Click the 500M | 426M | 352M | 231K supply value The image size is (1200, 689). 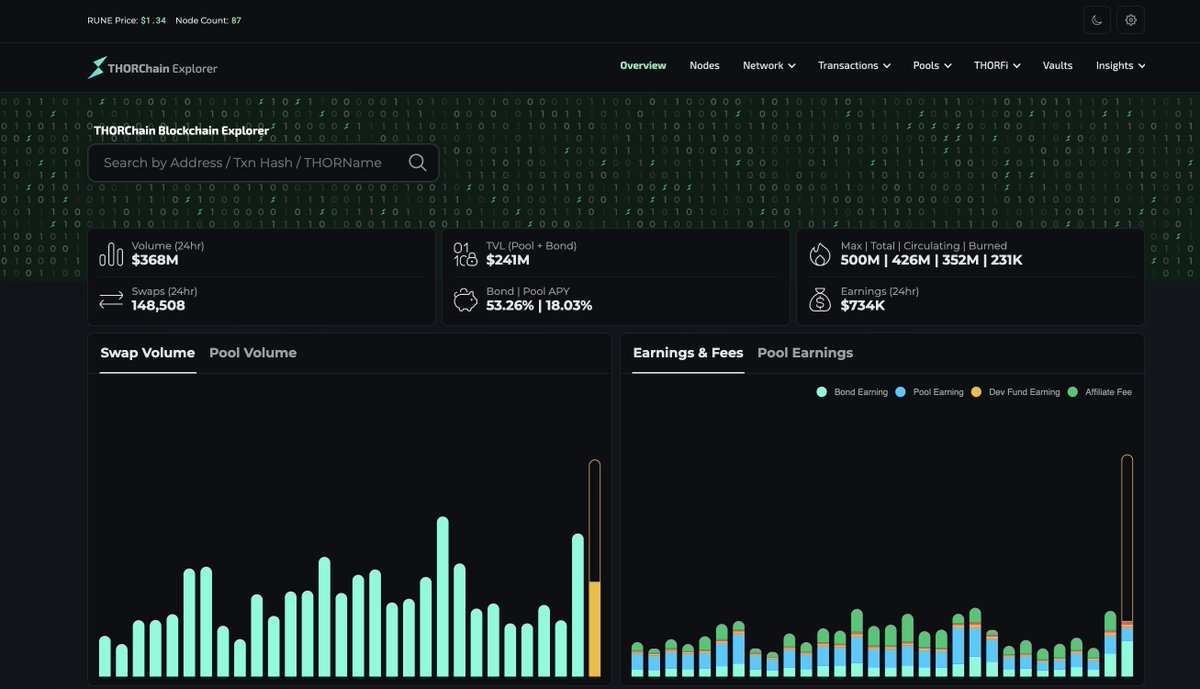[931, 260]
